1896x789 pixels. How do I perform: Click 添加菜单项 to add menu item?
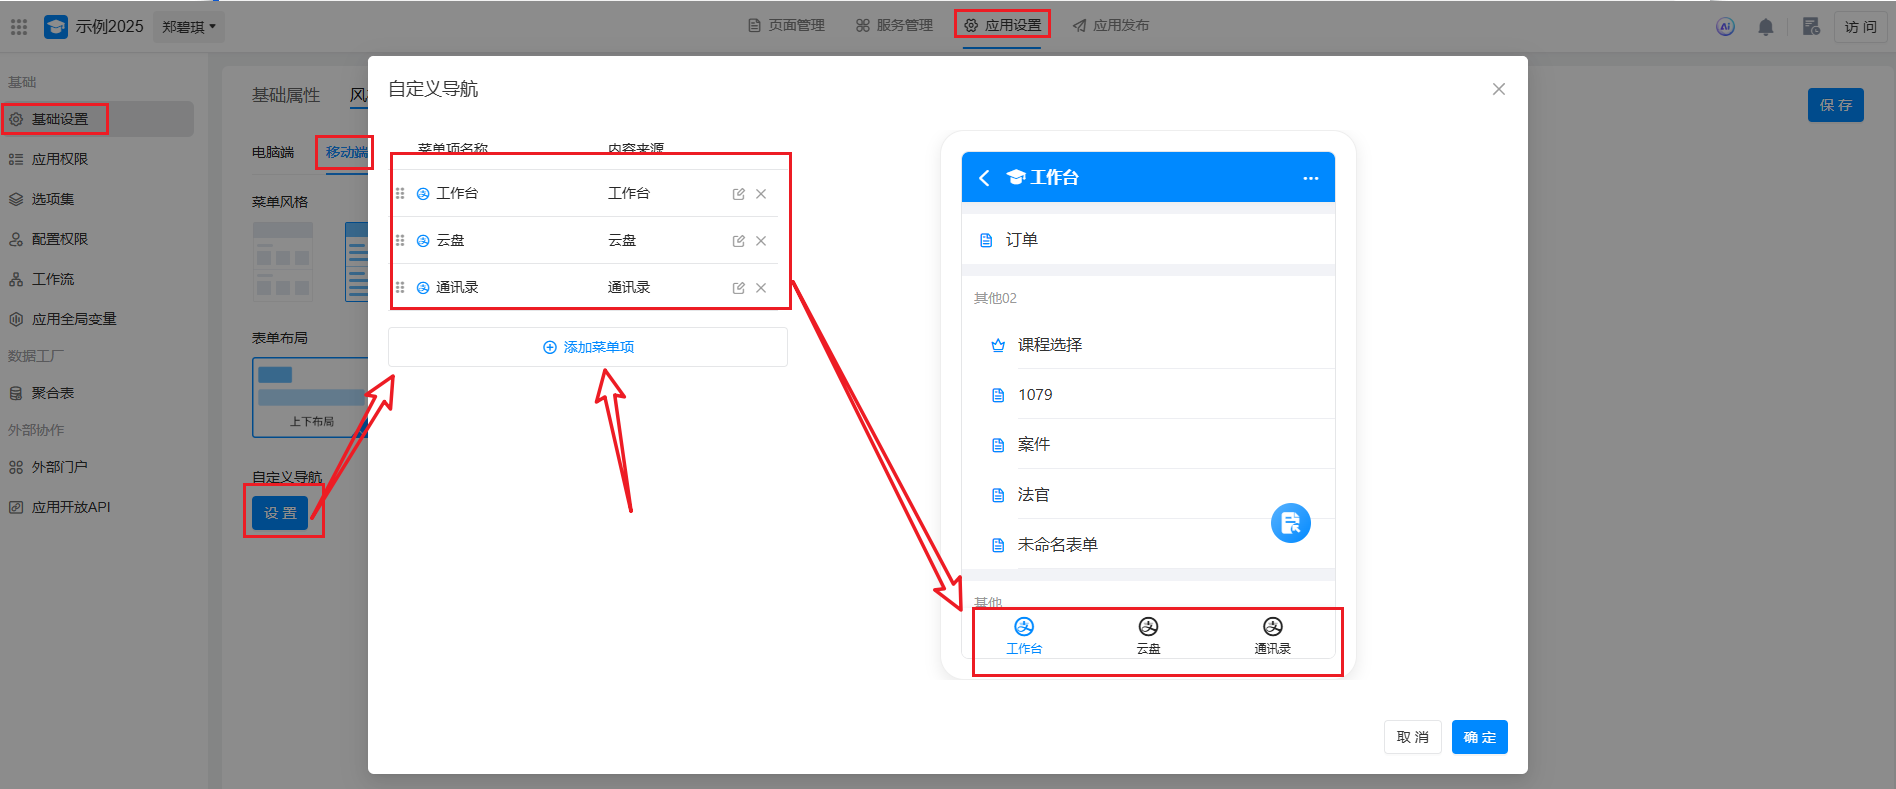tap(588, 347)
